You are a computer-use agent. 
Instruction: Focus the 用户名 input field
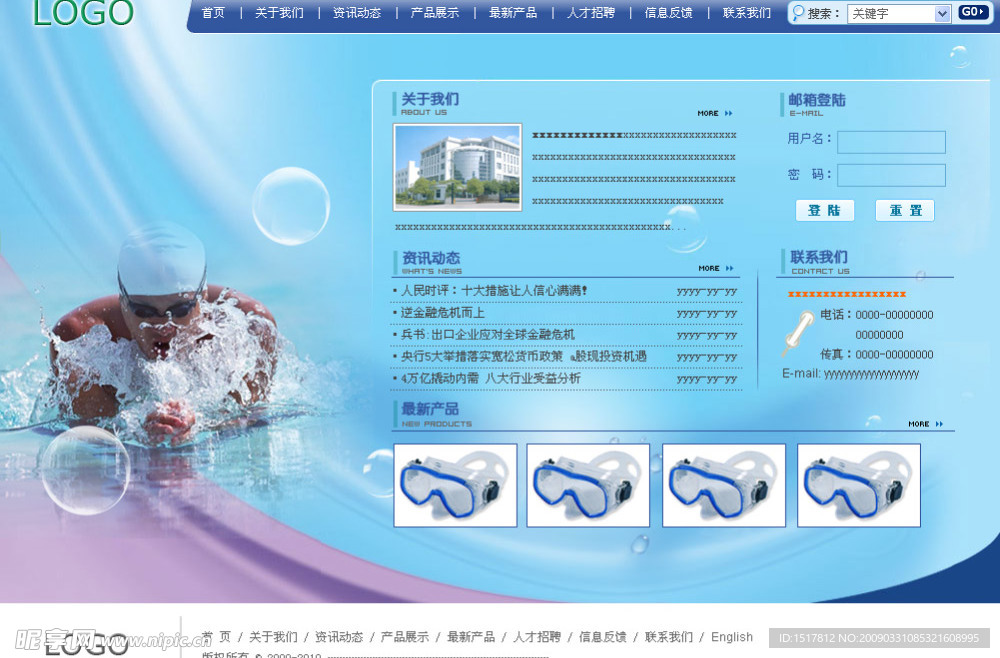click(x=892, y=142)
